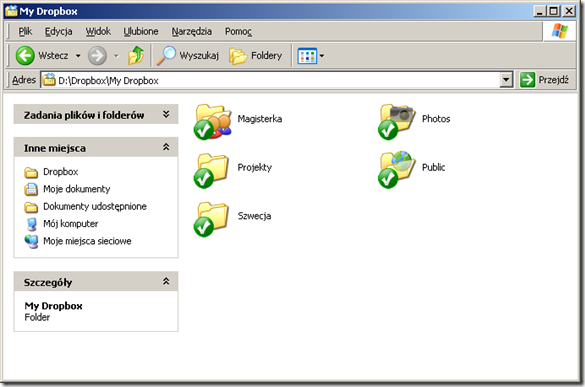Viewport: 585px width, 387px height.
Task: Open the Wstecz history dropdown arrow
Action: point(78,56)
